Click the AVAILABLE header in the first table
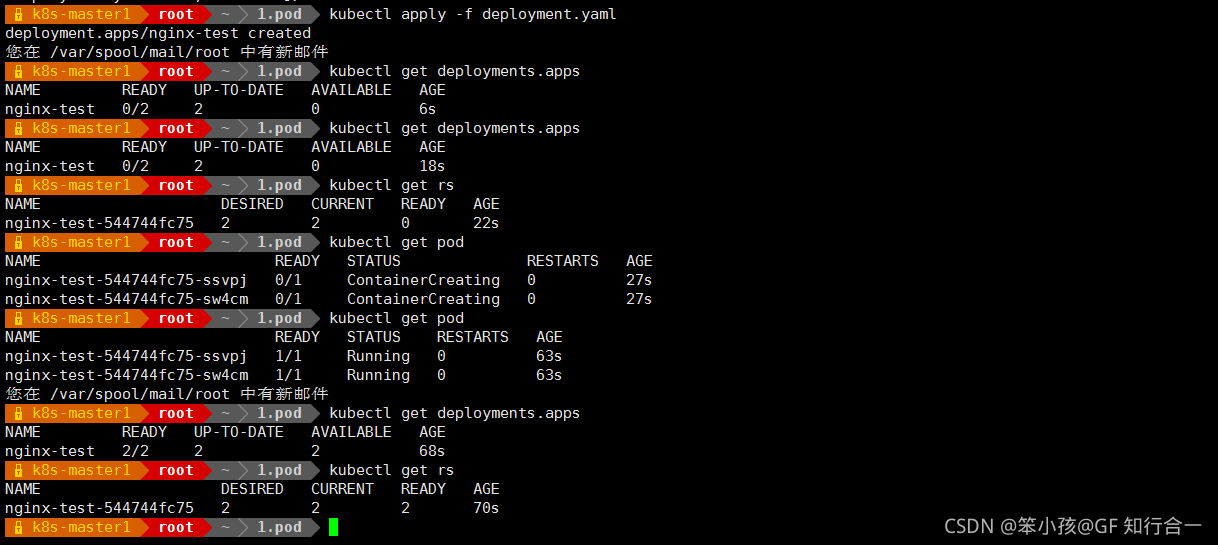This screenshot has width=1218, height=545. click(x=351, y=90)
